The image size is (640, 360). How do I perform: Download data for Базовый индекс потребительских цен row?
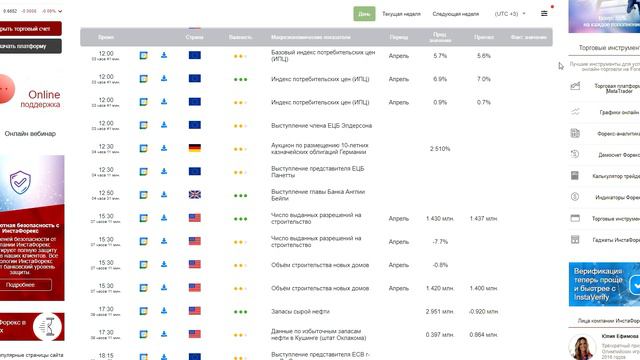pyautogui.click(x=164, y=55)
